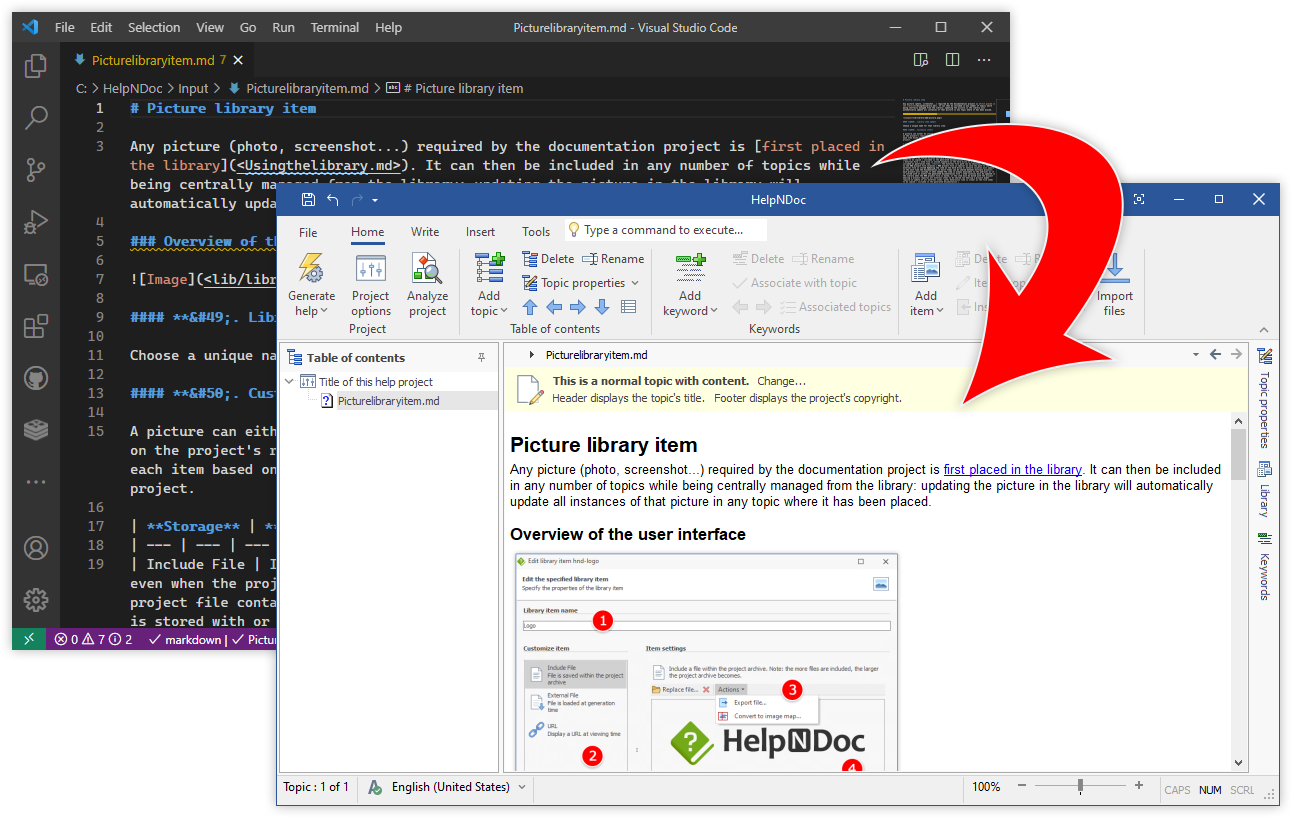Viewport: 1293px width, 819px height.
Task: Follow 'first placed in the library' link
Action: click(1012, 469)
